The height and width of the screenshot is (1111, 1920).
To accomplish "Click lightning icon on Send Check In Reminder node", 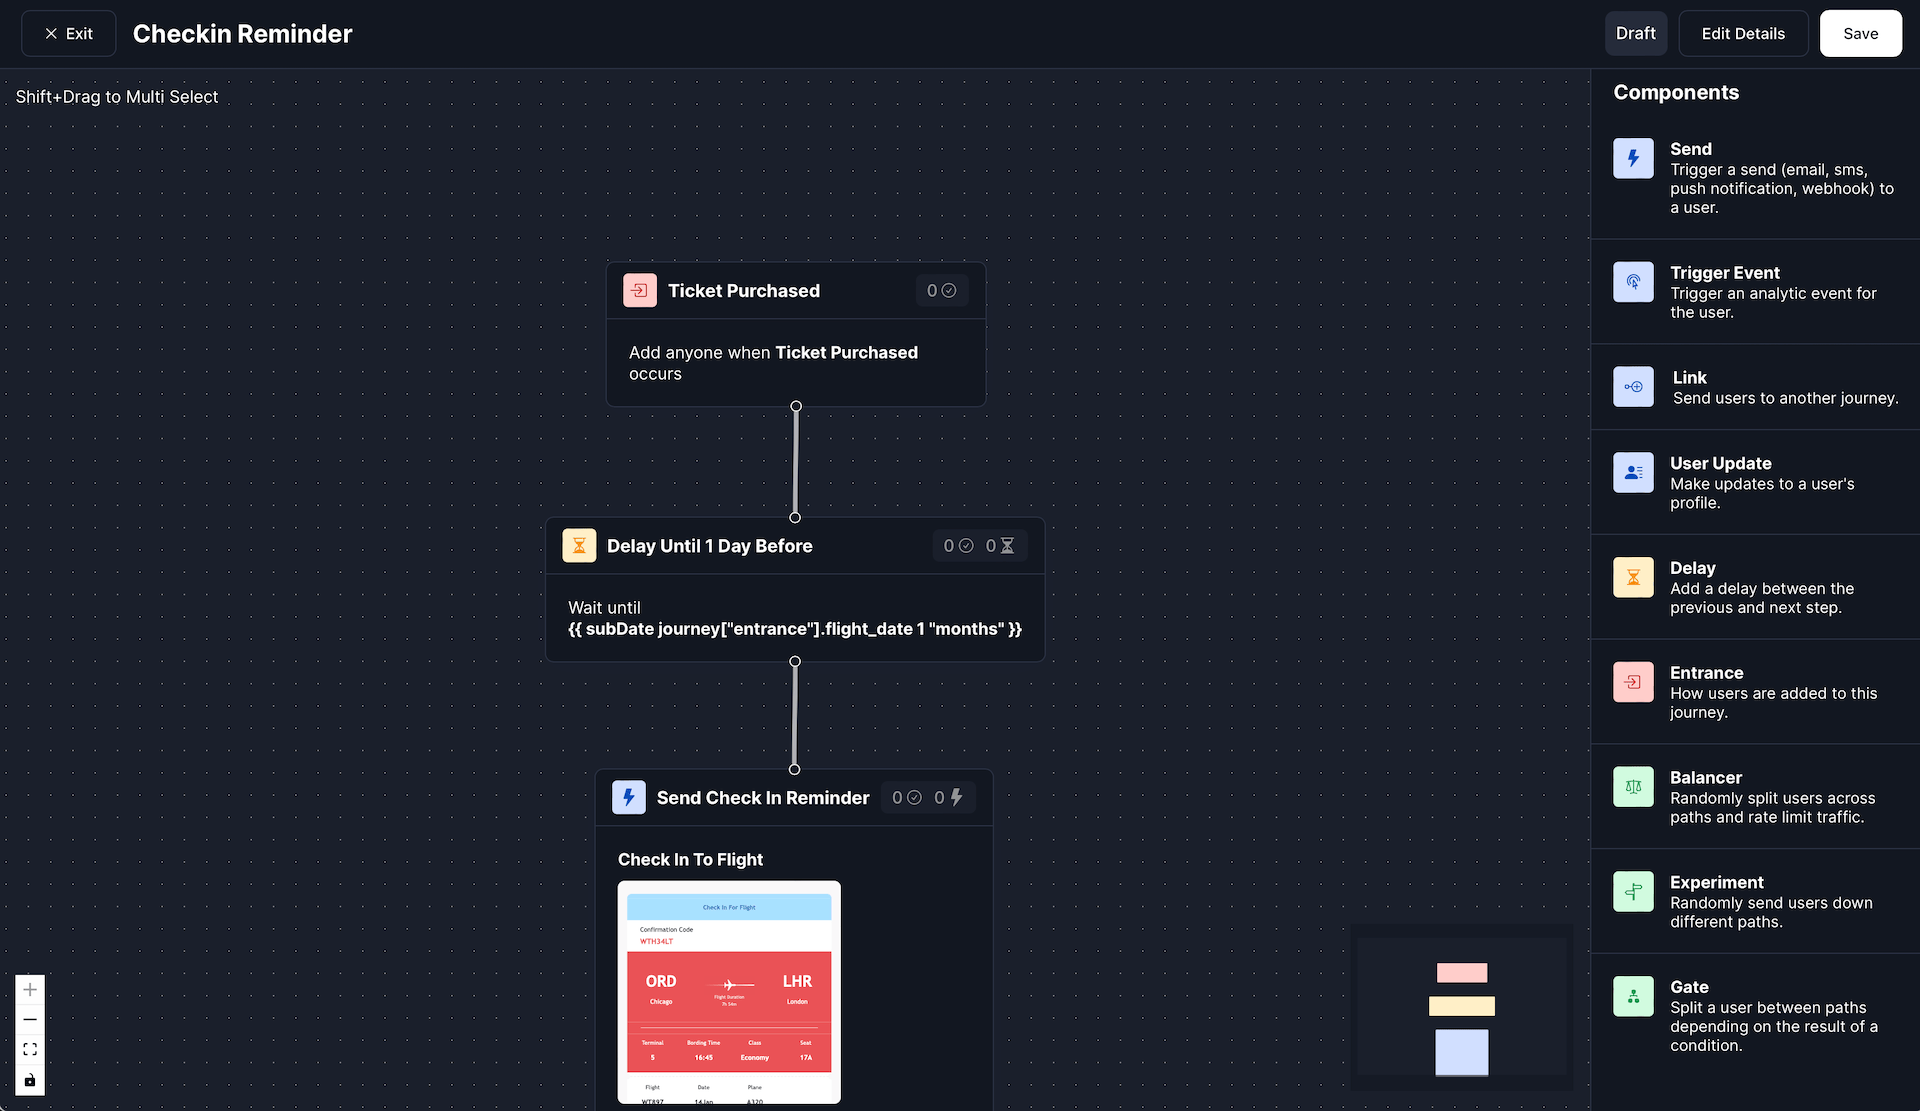I will [x=629, y=798].
